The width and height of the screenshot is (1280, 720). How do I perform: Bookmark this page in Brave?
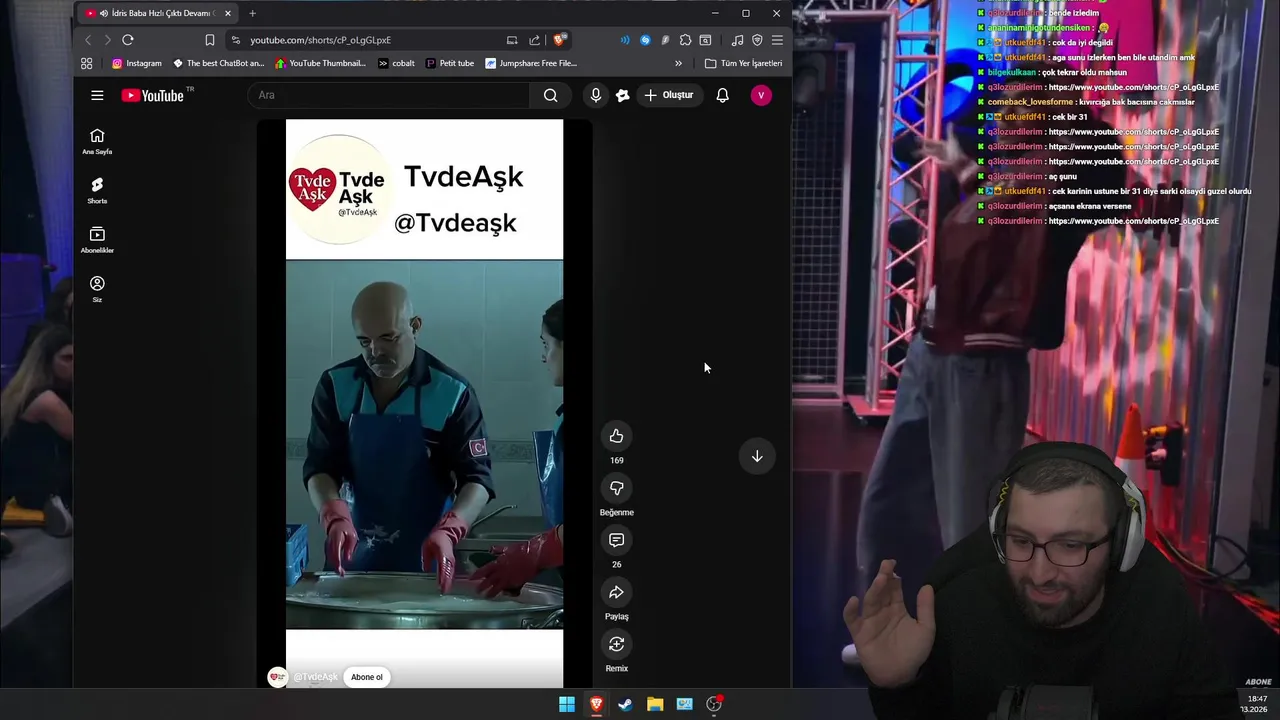click(x=209, y=40)
